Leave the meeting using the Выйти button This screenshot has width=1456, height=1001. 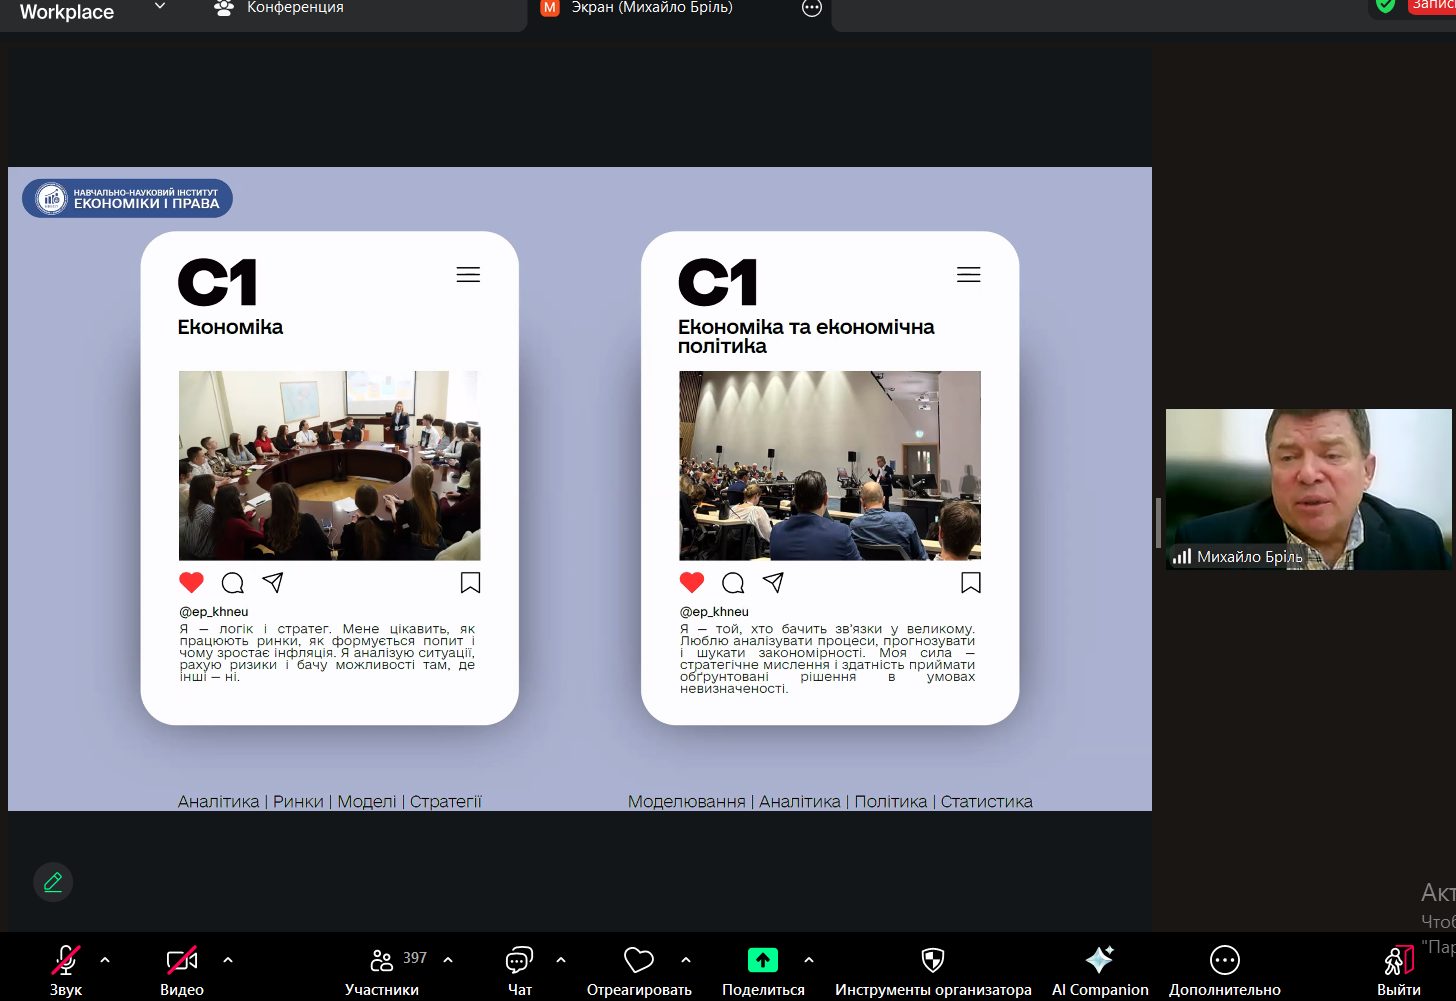click(1398, 962)
